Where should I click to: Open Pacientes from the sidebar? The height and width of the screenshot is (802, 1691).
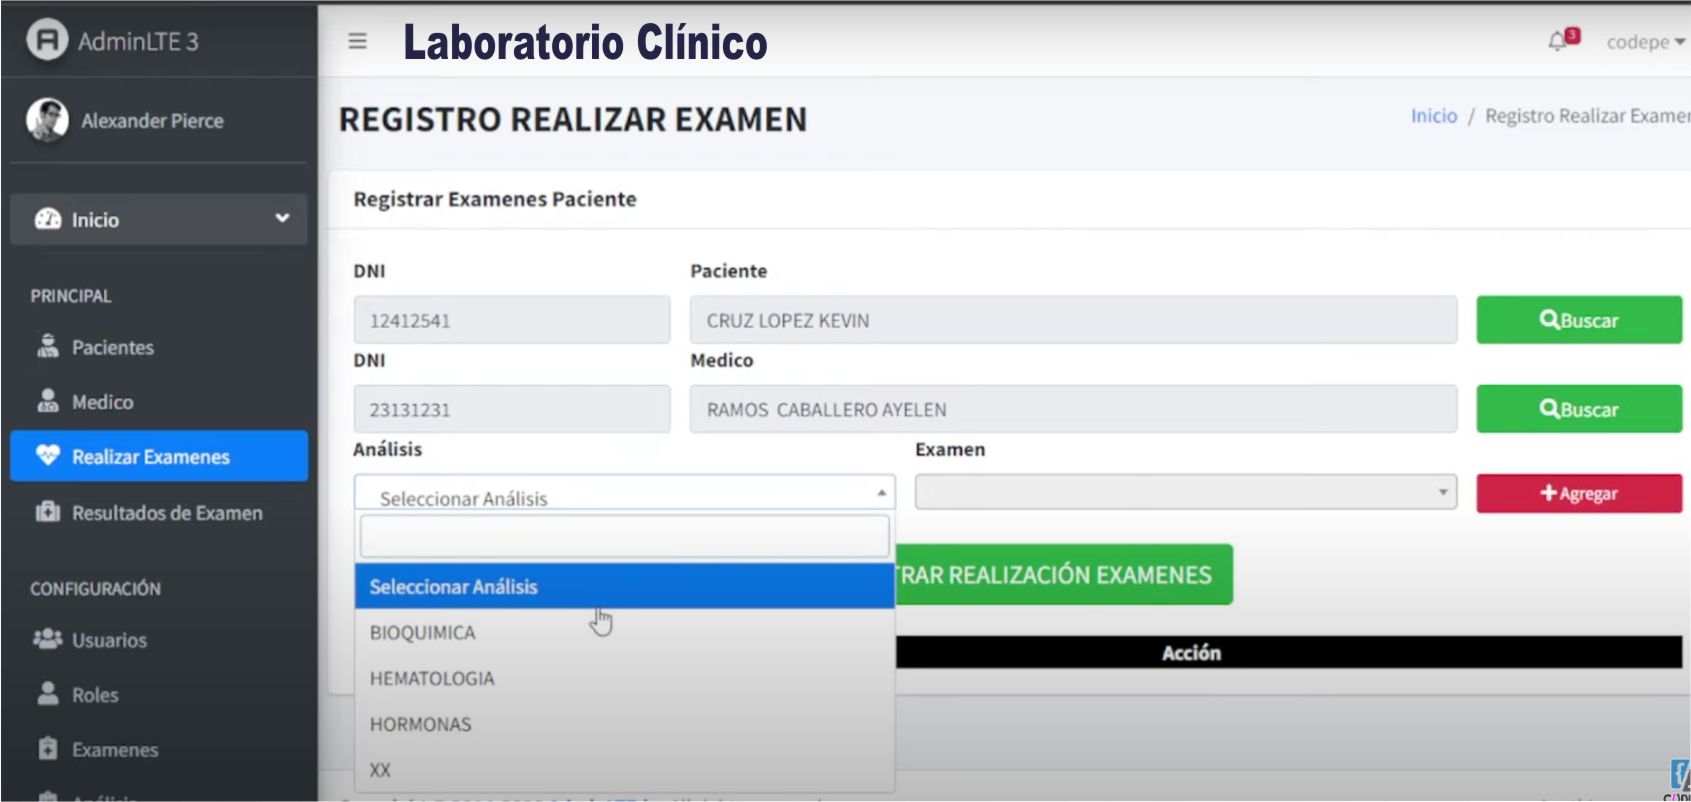[112, 347]
